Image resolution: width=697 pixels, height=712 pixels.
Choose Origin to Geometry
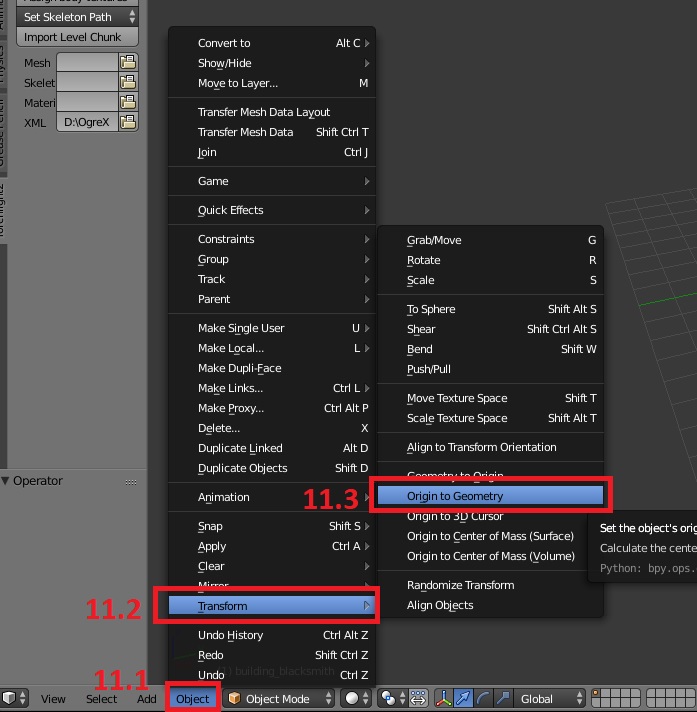(x=490, y=496)
